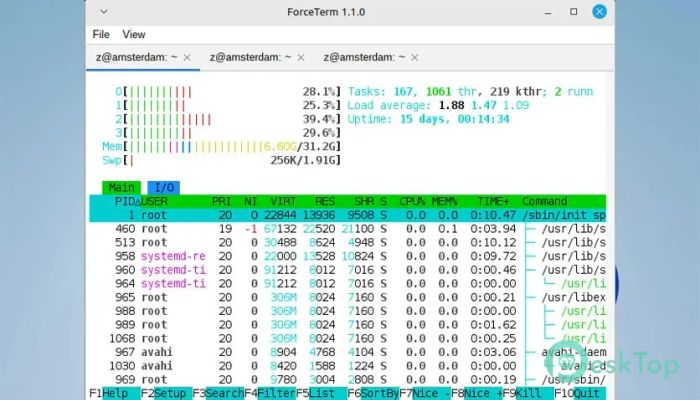Image resolution: width=700 pixels, height=400 pixels.
Task: Click the Swp usage meter bar
Action: (222, 160)
